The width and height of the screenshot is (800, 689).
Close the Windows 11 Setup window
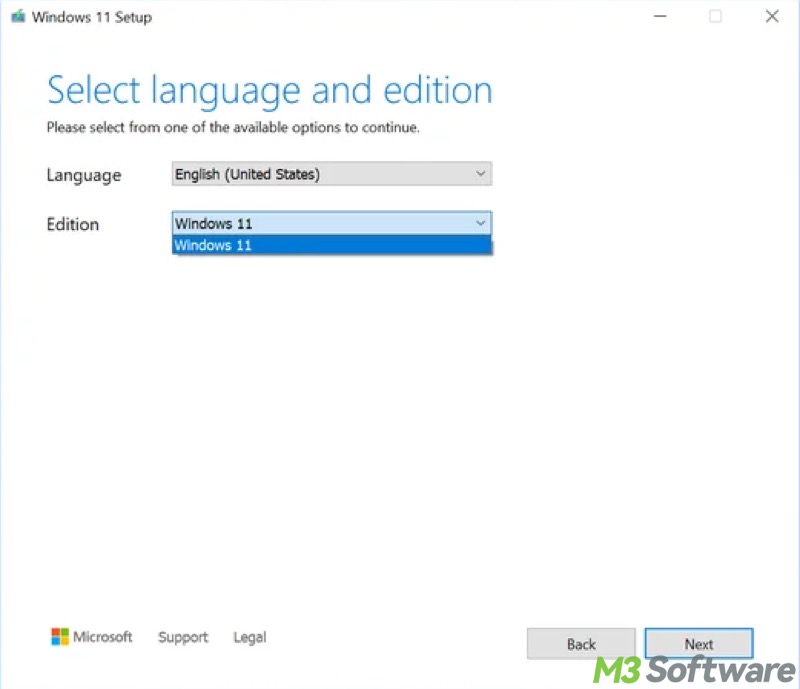771,17
